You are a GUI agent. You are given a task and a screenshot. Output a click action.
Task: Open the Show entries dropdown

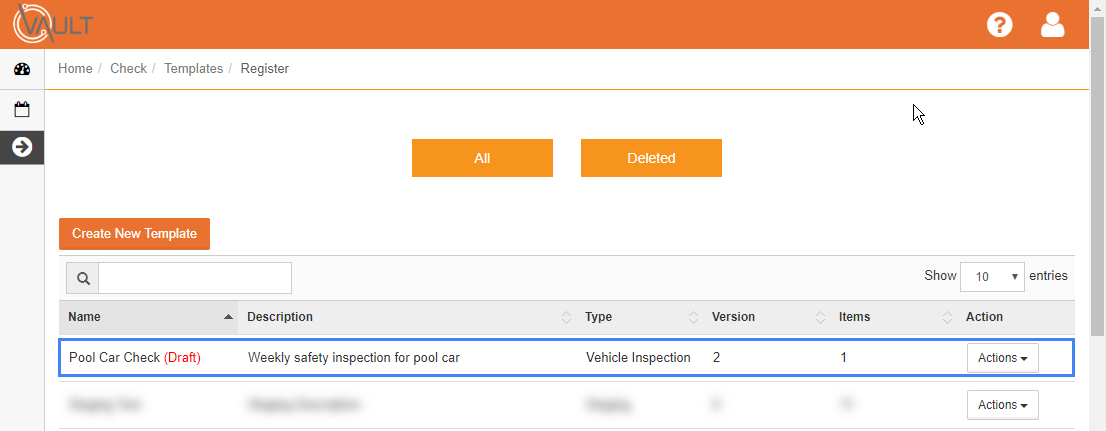click(992, 277)
